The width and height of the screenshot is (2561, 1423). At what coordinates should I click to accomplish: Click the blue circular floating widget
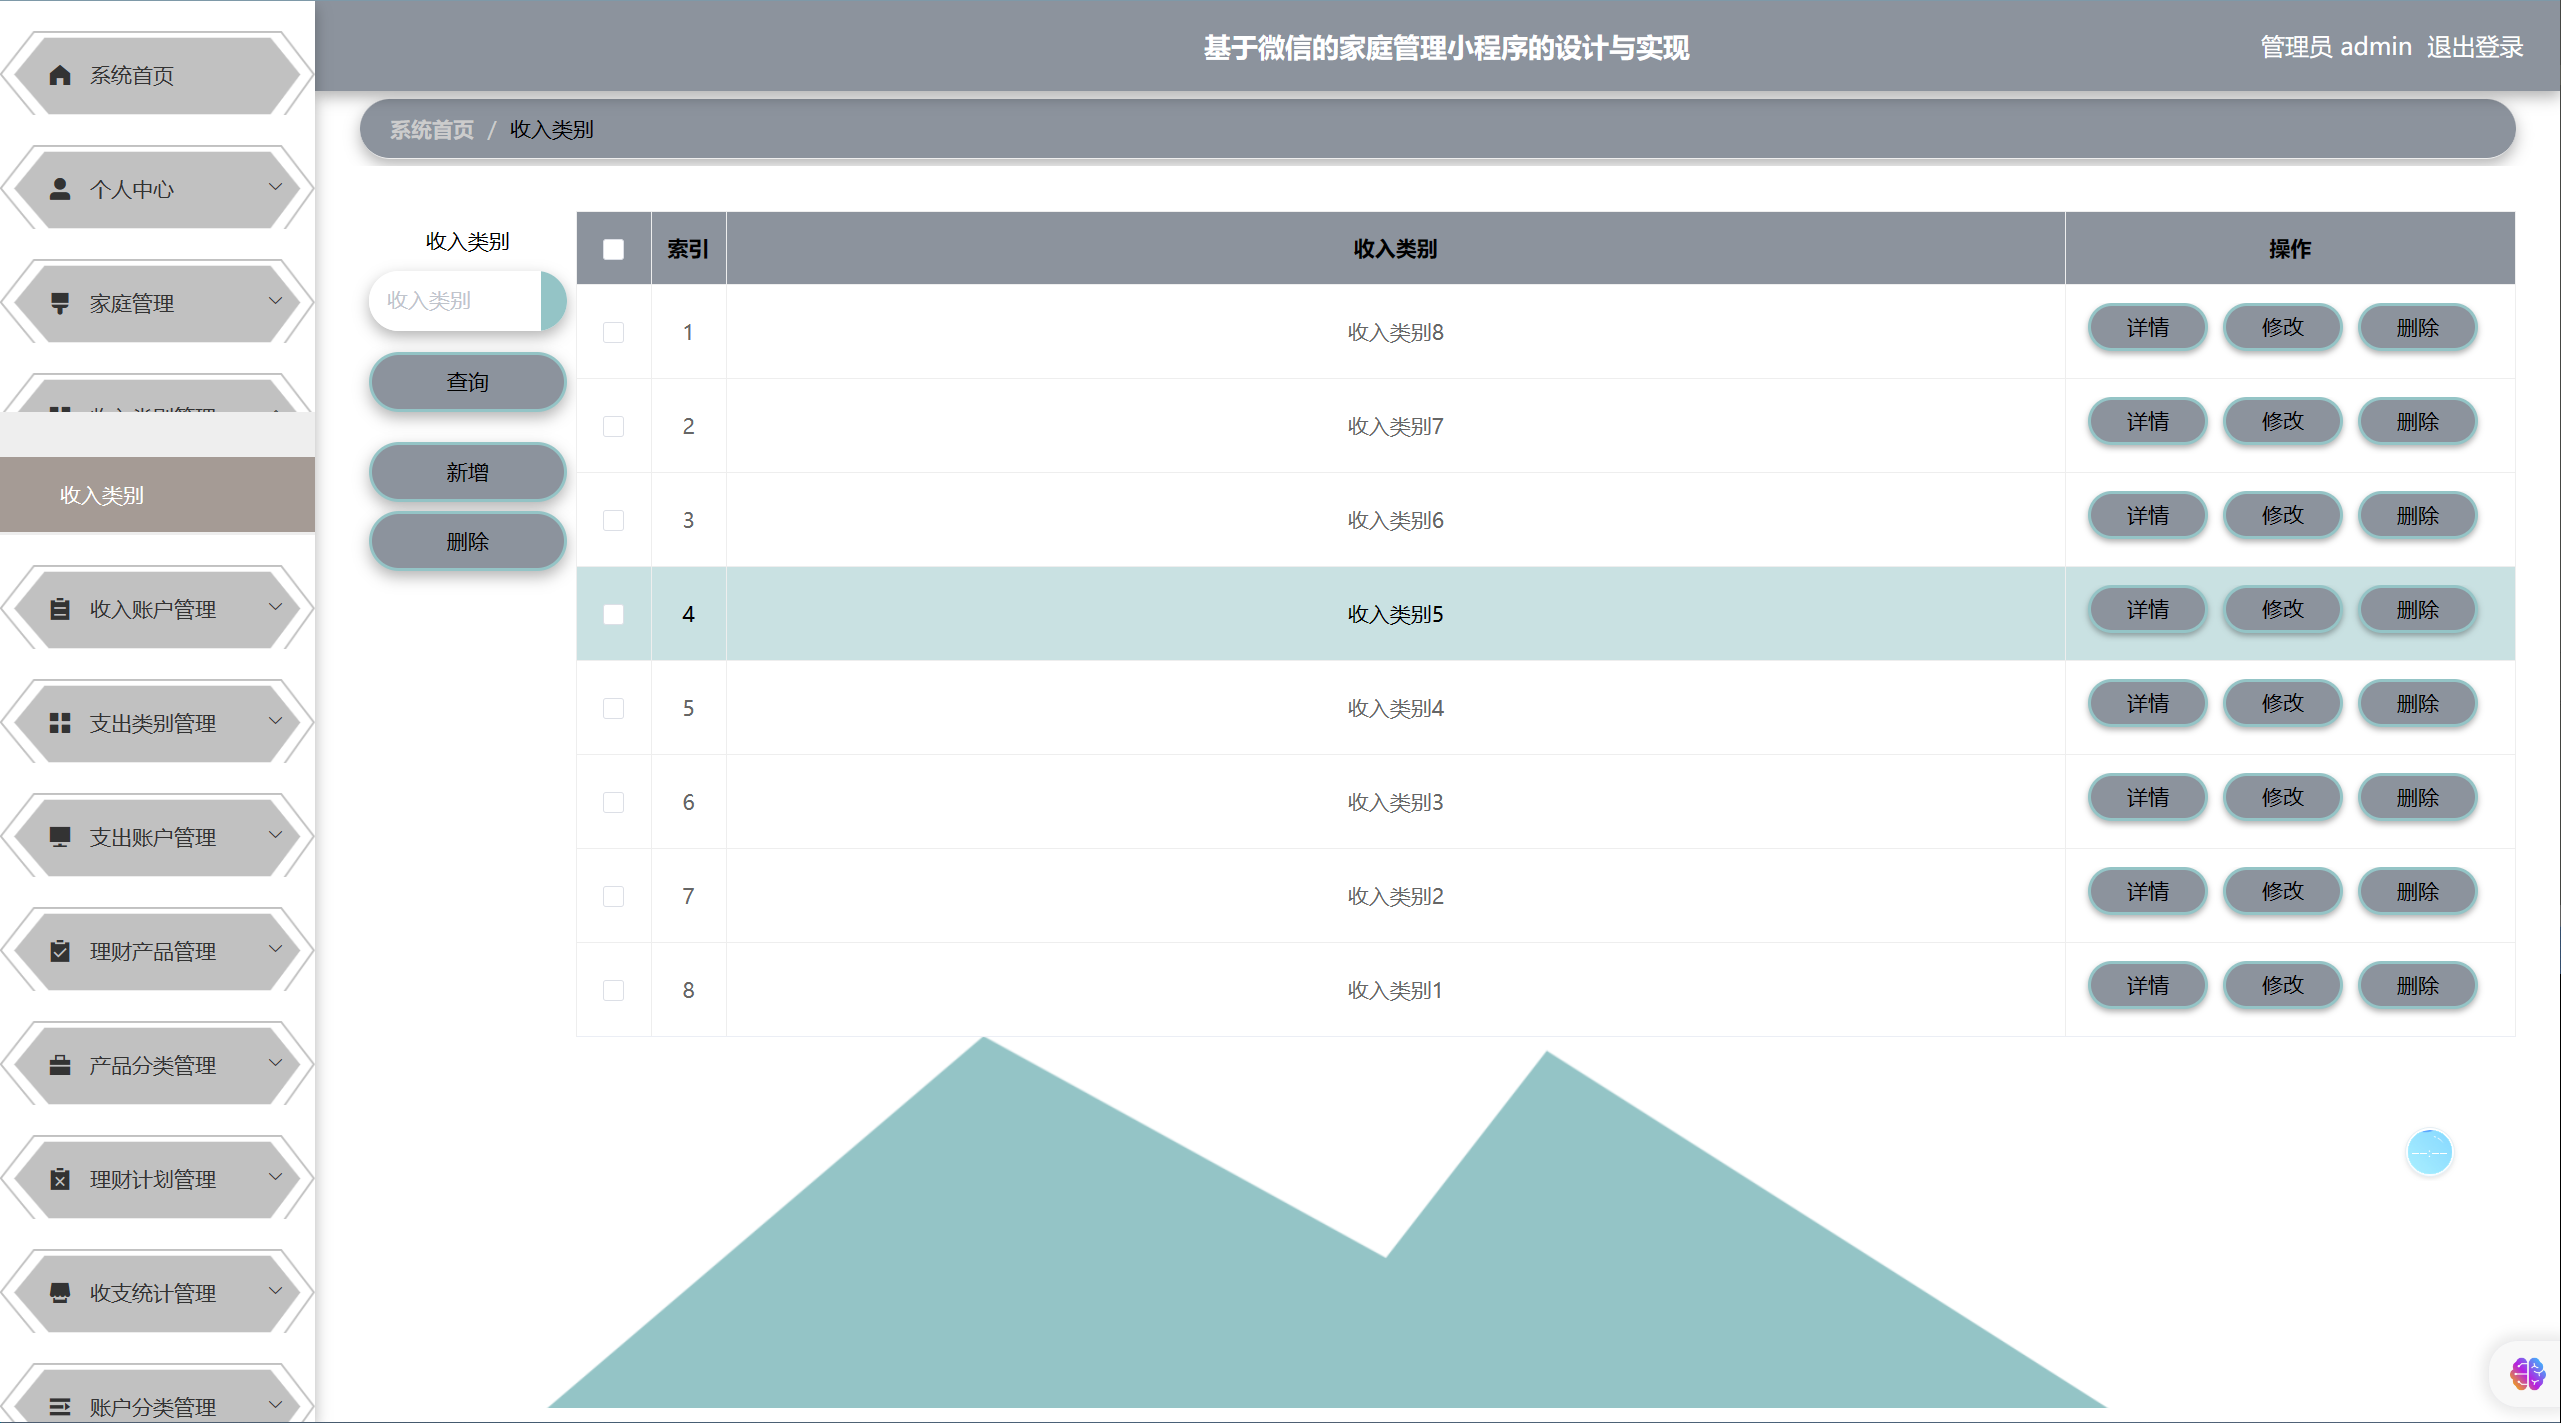point(2430,1152)
